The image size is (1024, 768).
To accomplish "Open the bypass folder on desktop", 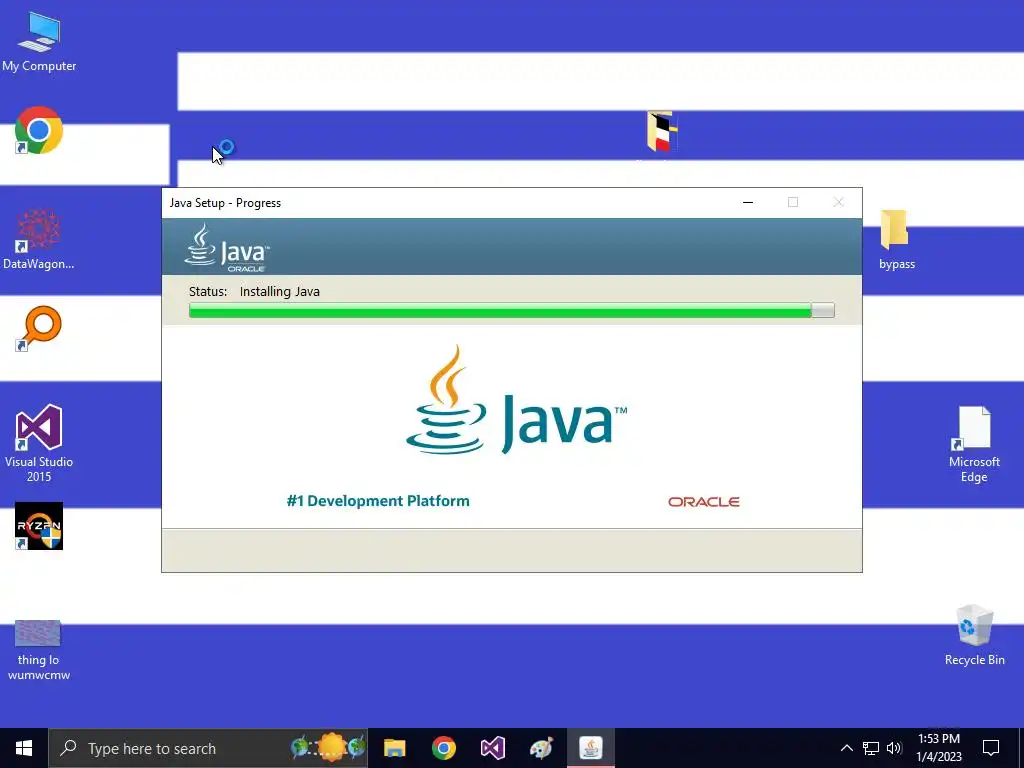I will (896, 239).
